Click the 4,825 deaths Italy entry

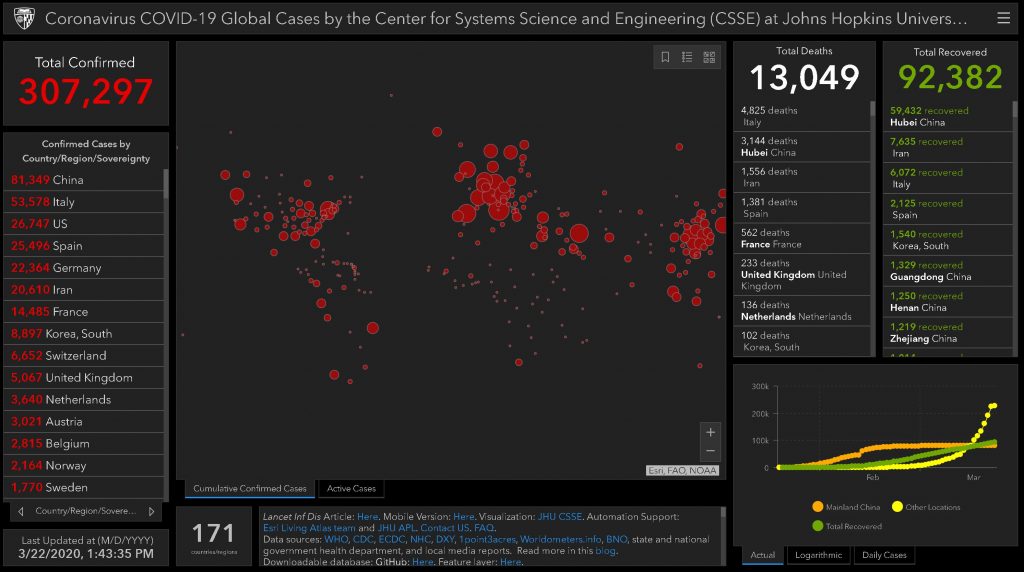click(802, 116)
